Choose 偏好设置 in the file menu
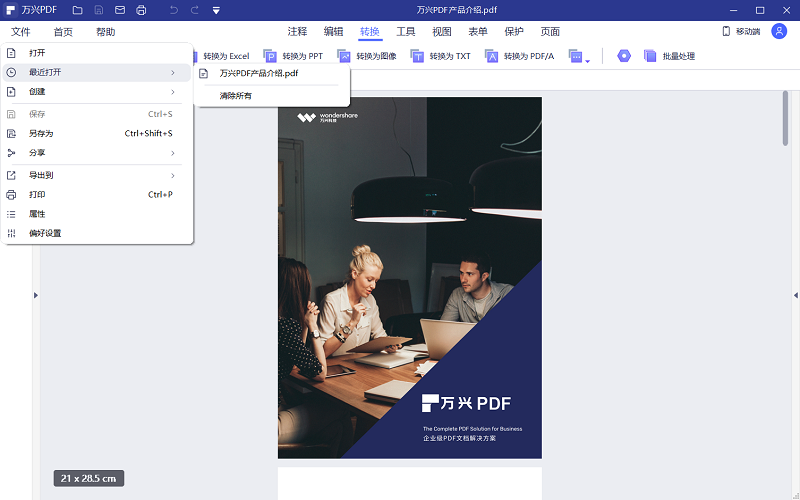The image size is (800, 500). 45,233
